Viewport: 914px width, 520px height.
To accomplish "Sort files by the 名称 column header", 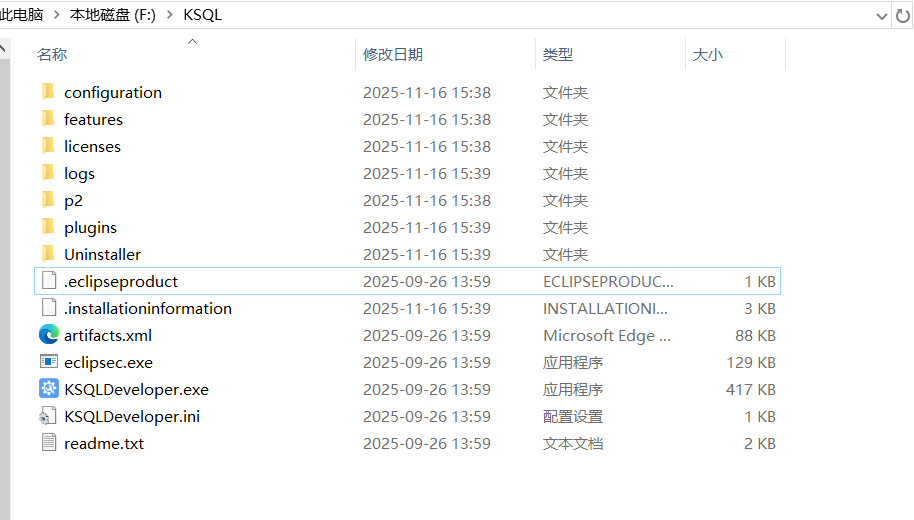I will [x=52, y=54].
